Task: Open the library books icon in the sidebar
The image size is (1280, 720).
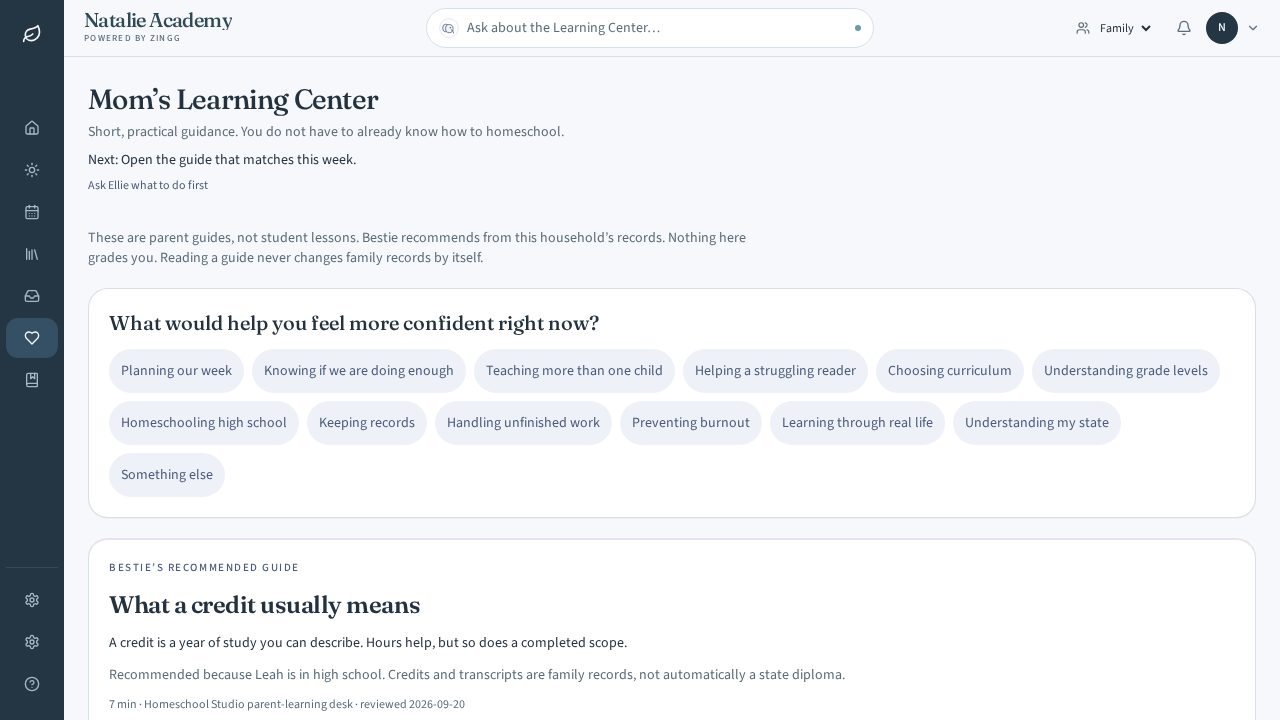Action: pos(32,254)
